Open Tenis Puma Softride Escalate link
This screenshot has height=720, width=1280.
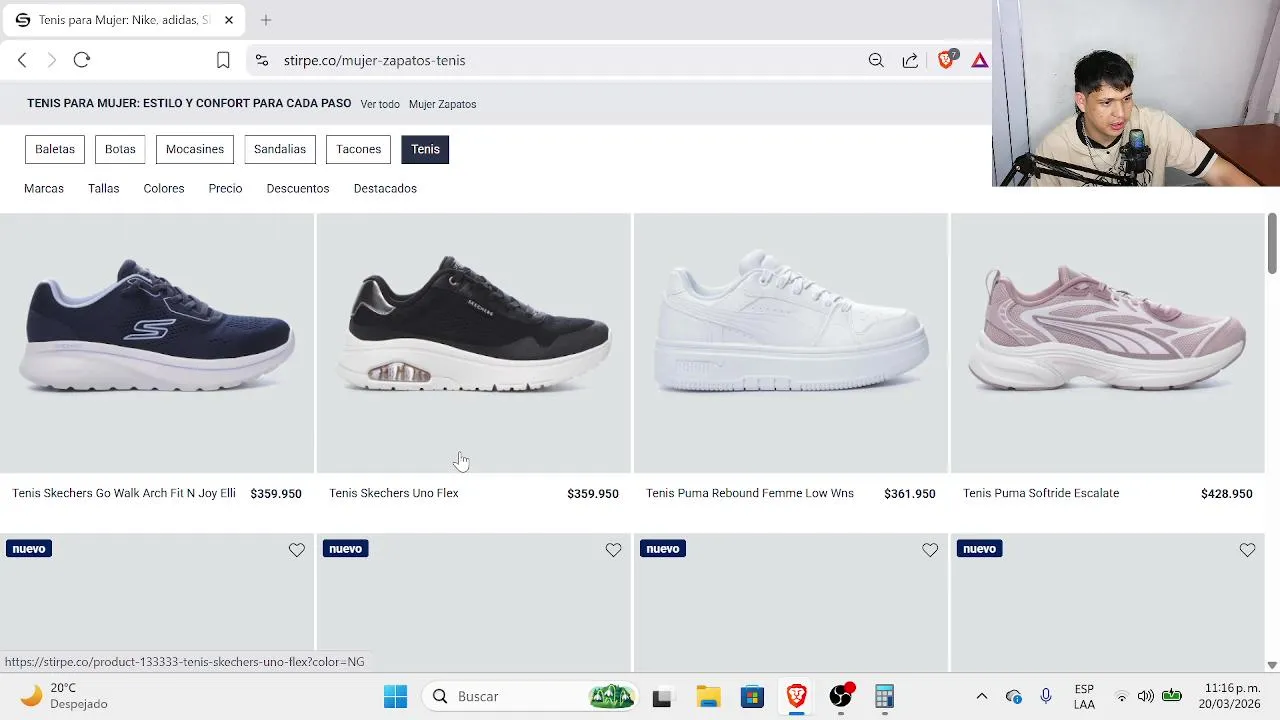pyautogui.click(x=1041, y=493)
